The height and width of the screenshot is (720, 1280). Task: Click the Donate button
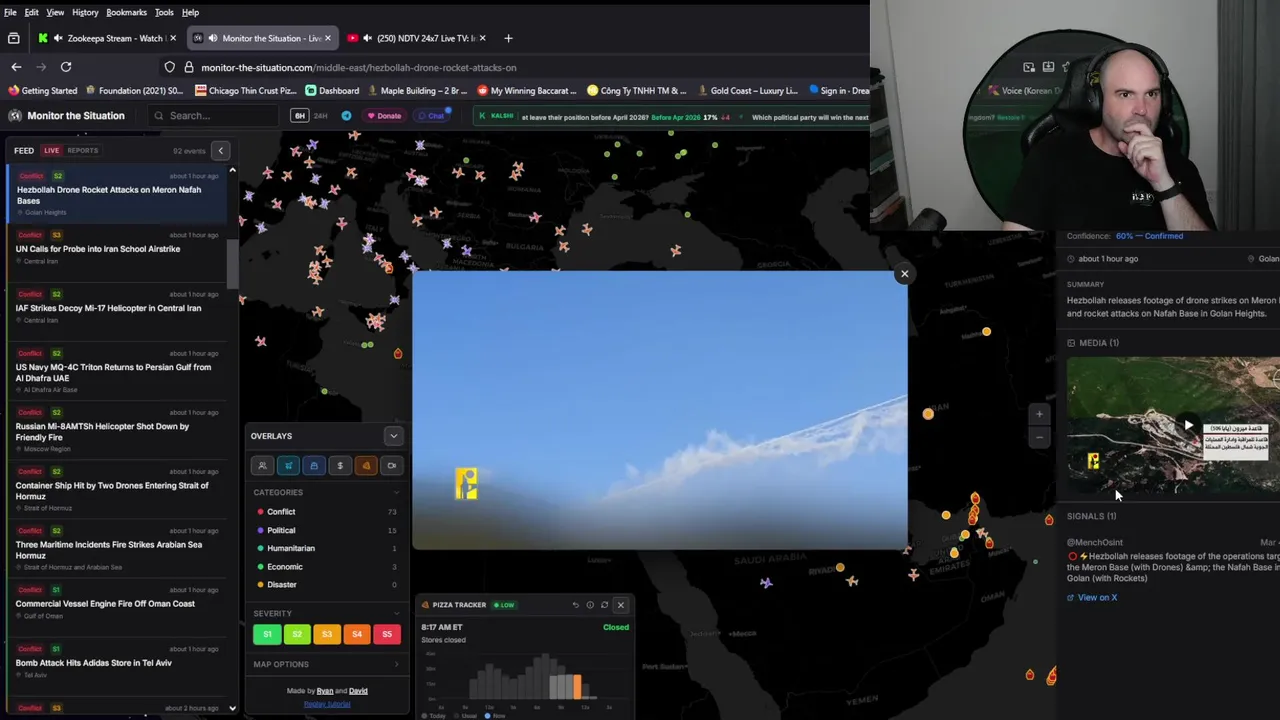click(384, 116)
